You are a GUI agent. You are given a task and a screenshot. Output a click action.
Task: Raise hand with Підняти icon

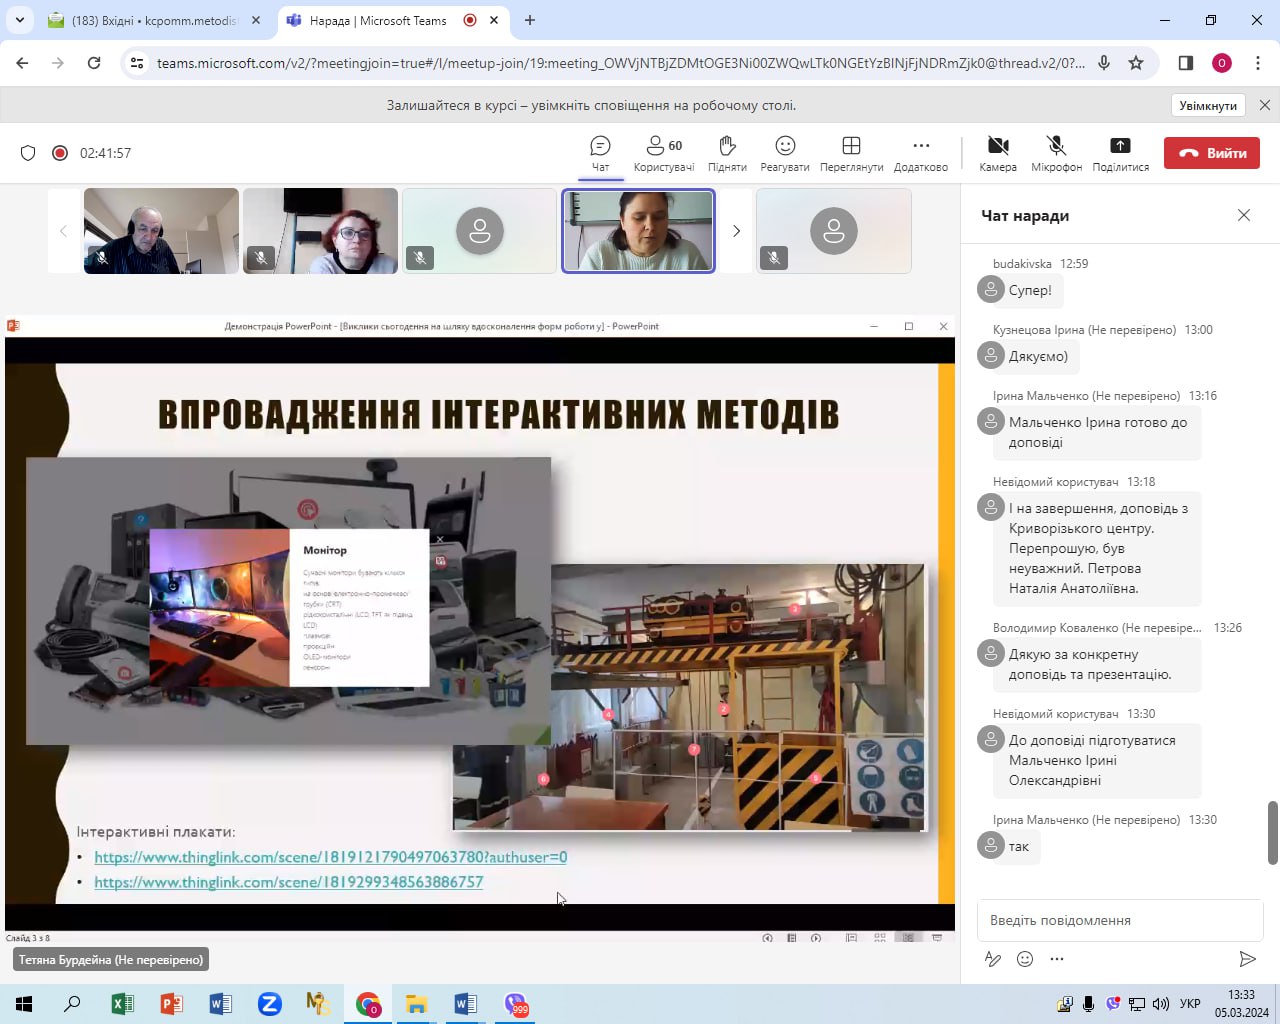[x=727, y=153]
